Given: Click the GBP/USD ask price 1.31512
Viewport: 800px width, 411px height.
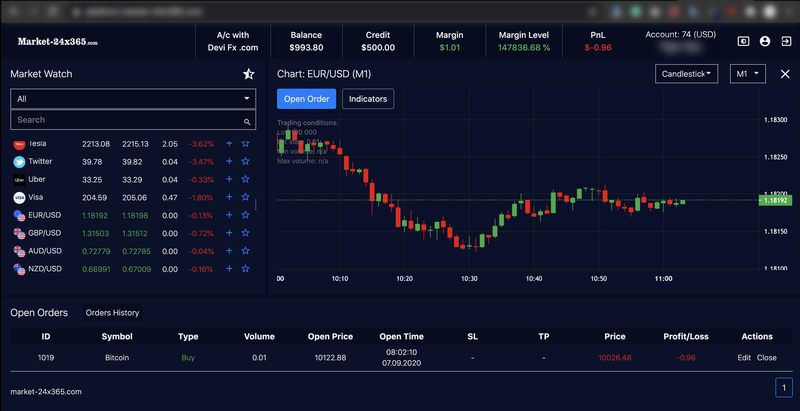Looking at the screenshot, I should [x=135, y=234].
